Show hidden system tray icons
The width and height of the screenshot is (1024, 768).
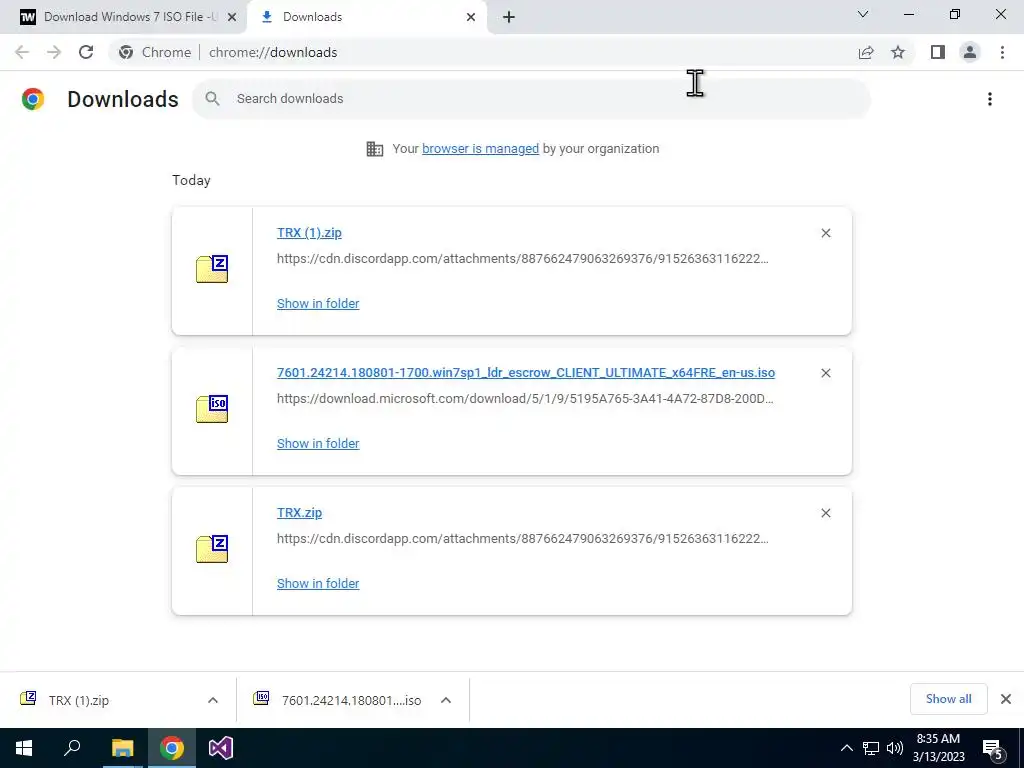[846, 748]
